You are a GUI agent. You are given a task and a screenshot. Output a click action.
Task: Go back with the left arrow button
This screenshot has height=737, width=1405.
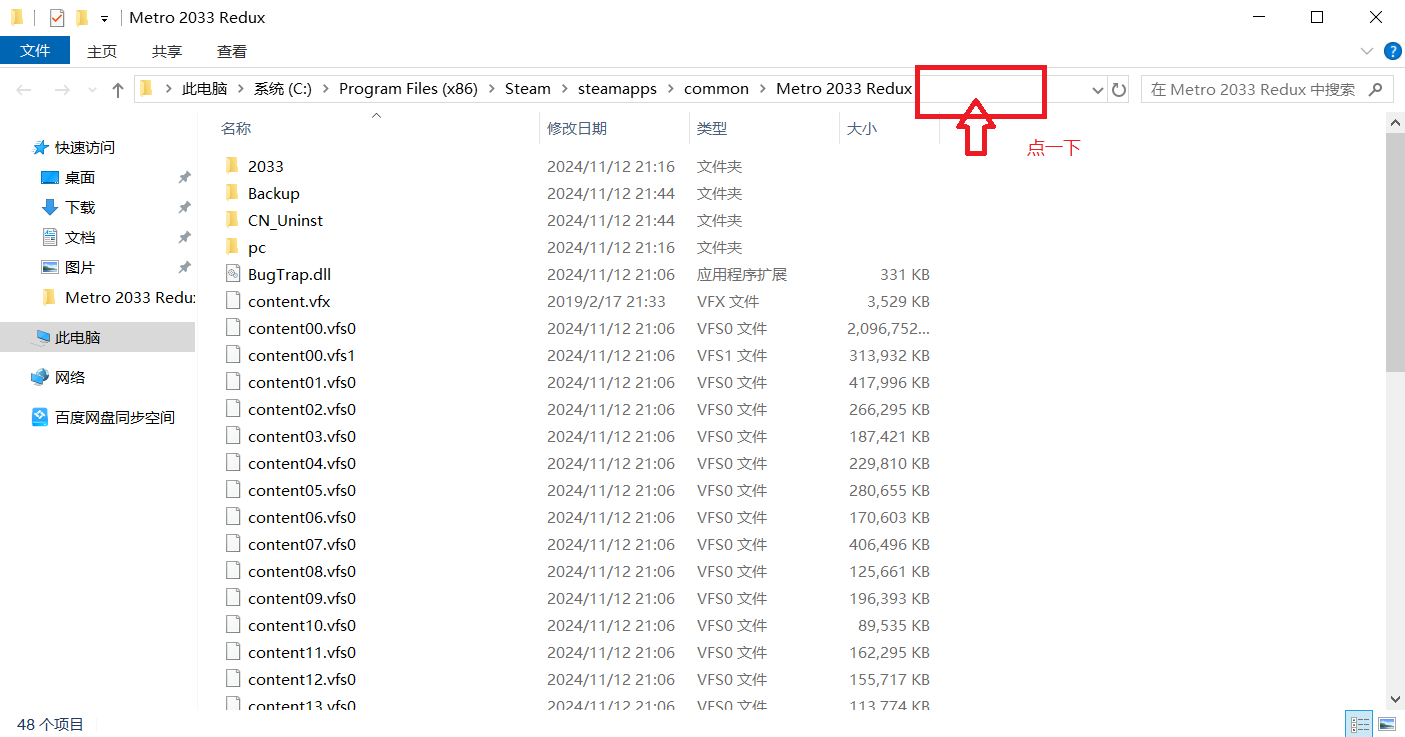point(25,90)
